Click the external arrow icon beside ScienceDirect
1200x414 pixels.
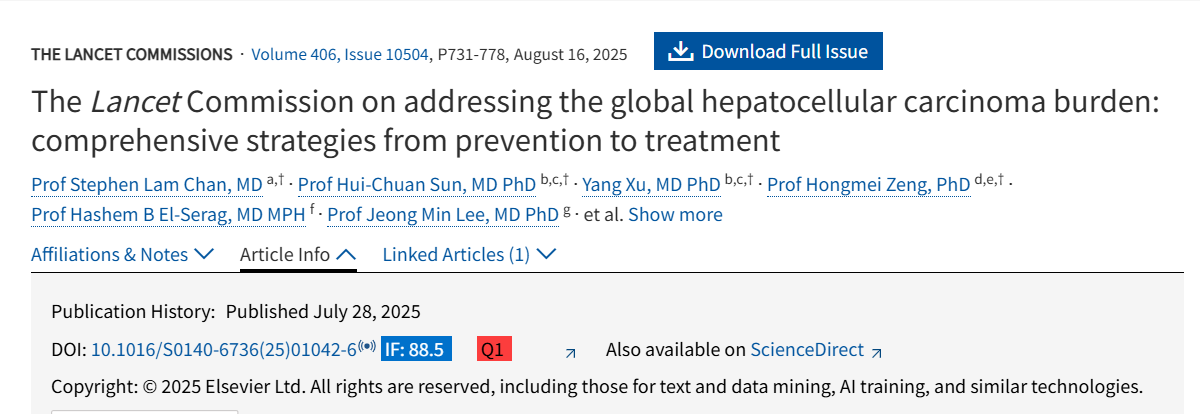(877, 352)
